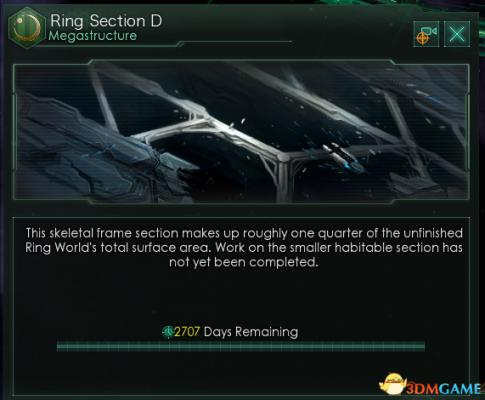
Task: Click the "This skeletal frame section" description line
Action: click(x=244, y=233)
